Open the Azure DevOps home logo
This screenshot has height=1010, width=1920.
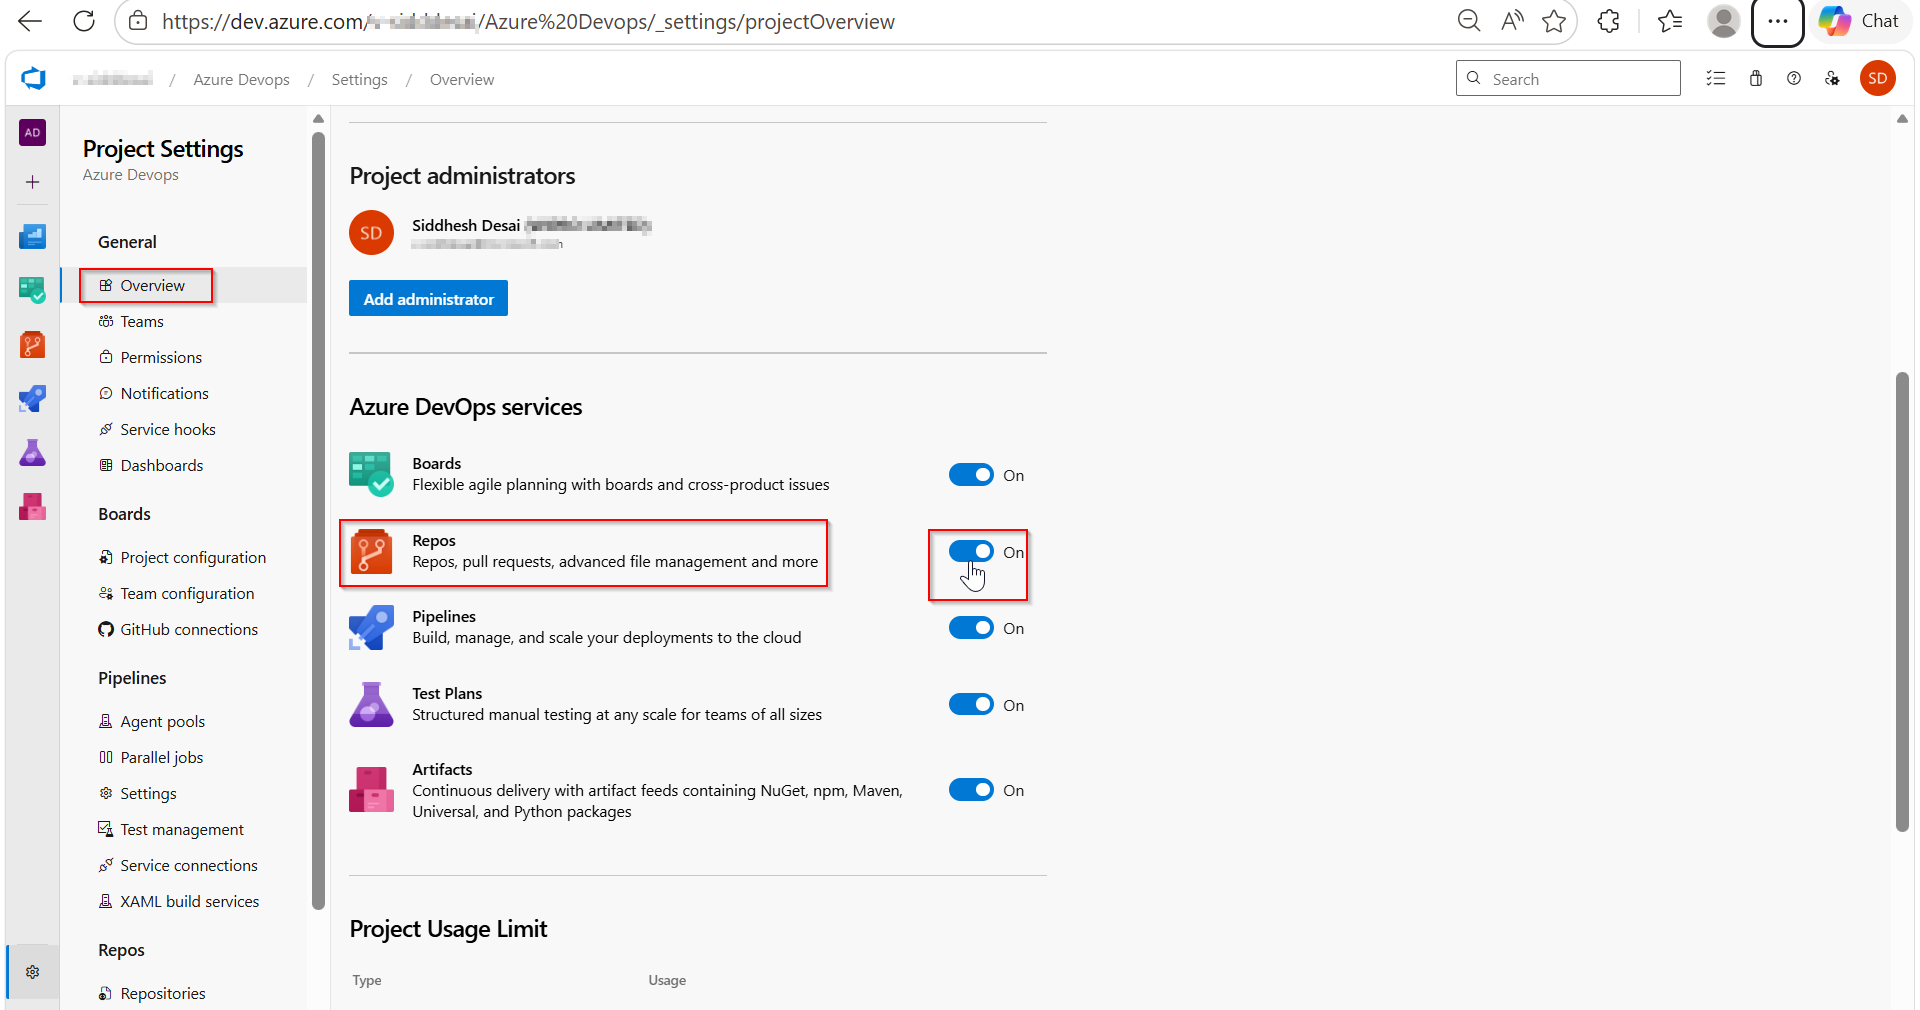click(x=33, y=78)
